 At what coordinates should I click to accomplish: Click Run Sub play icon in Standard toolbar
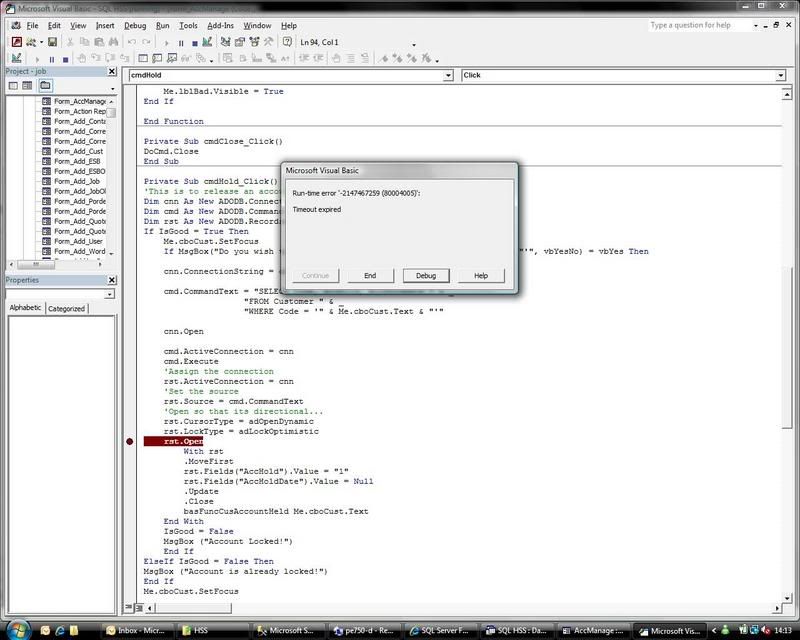coord(166,43)
